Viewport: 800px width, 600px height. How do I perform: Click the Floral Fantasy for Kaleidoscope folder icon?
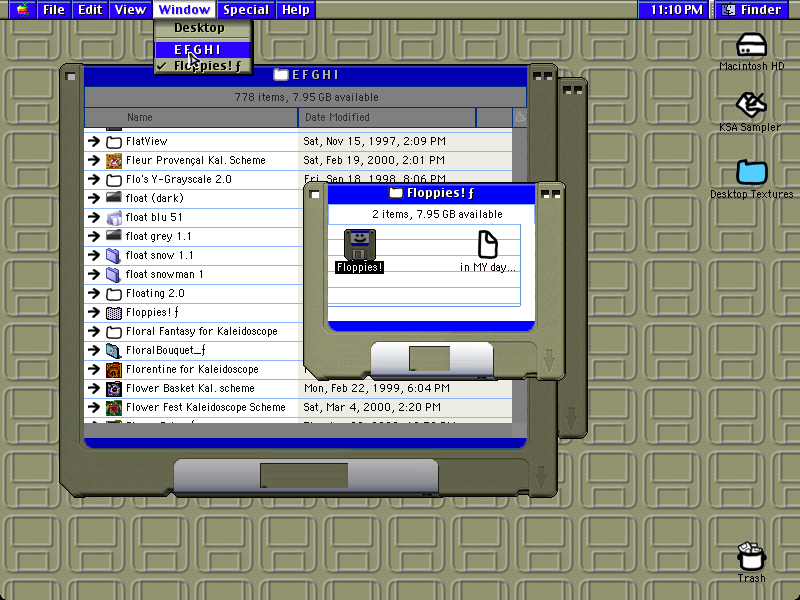(x=114, y=332)
